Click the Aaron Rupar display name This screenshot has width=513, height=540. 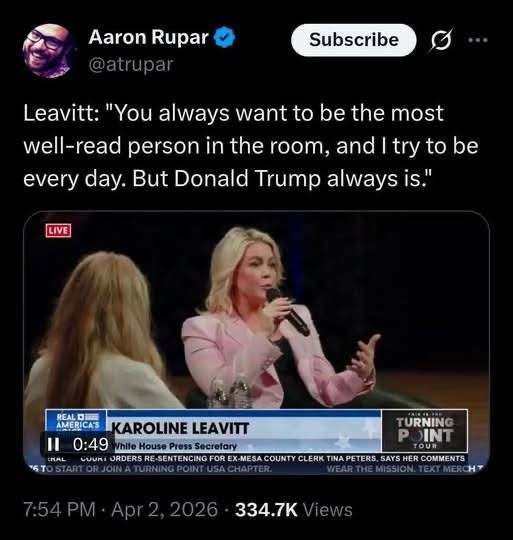coord(148,37)
